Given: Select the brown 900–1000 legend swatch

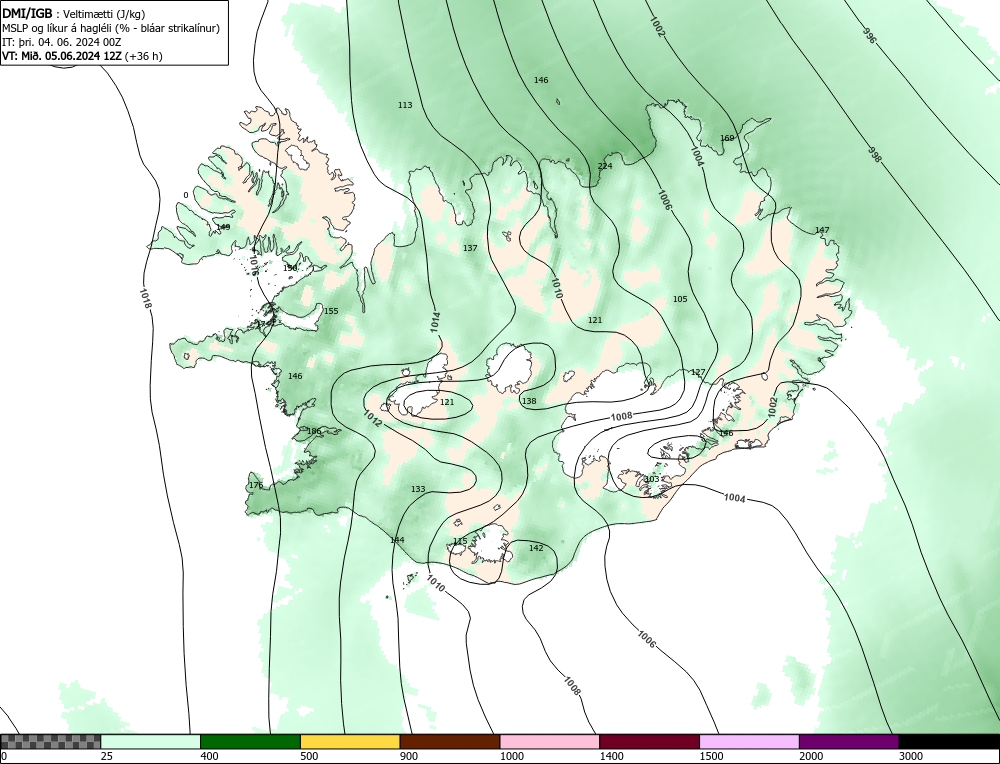Looking at the screenshot, I should [x=450, y=742].
